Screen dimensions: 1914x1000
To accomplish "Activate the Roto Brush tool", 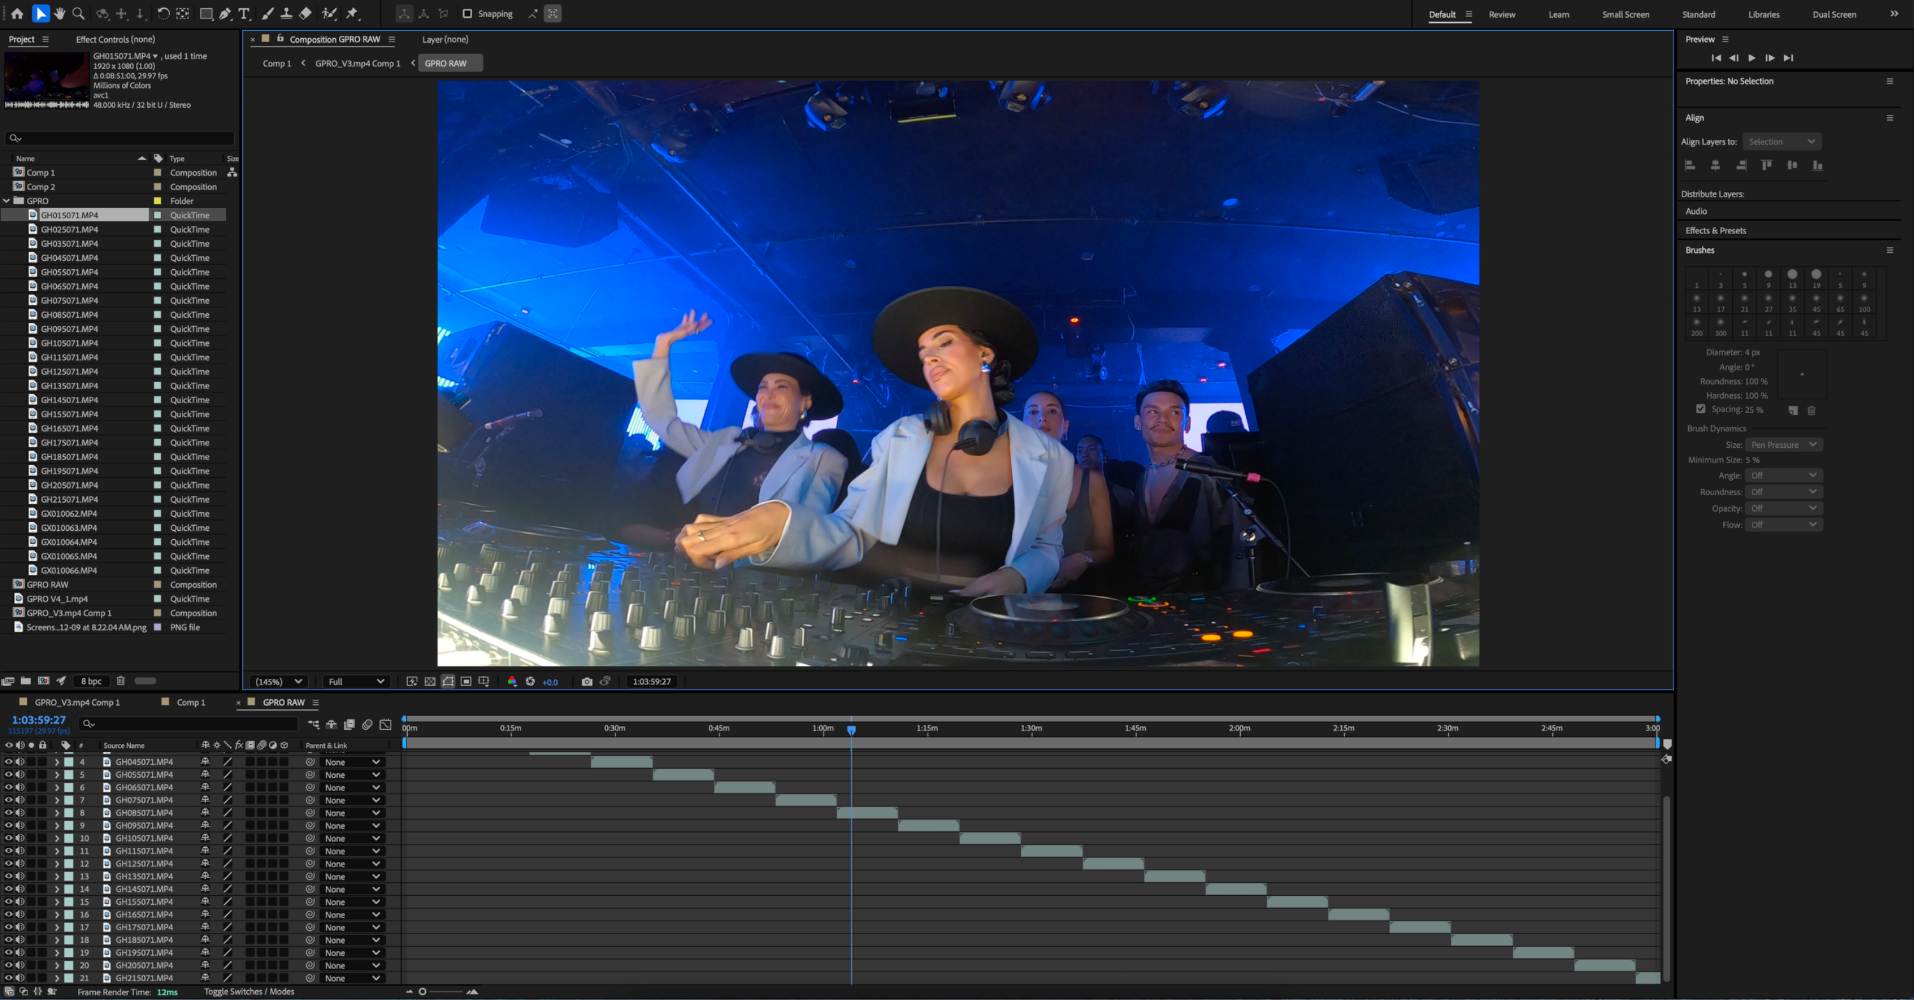I will pos(331,14).
